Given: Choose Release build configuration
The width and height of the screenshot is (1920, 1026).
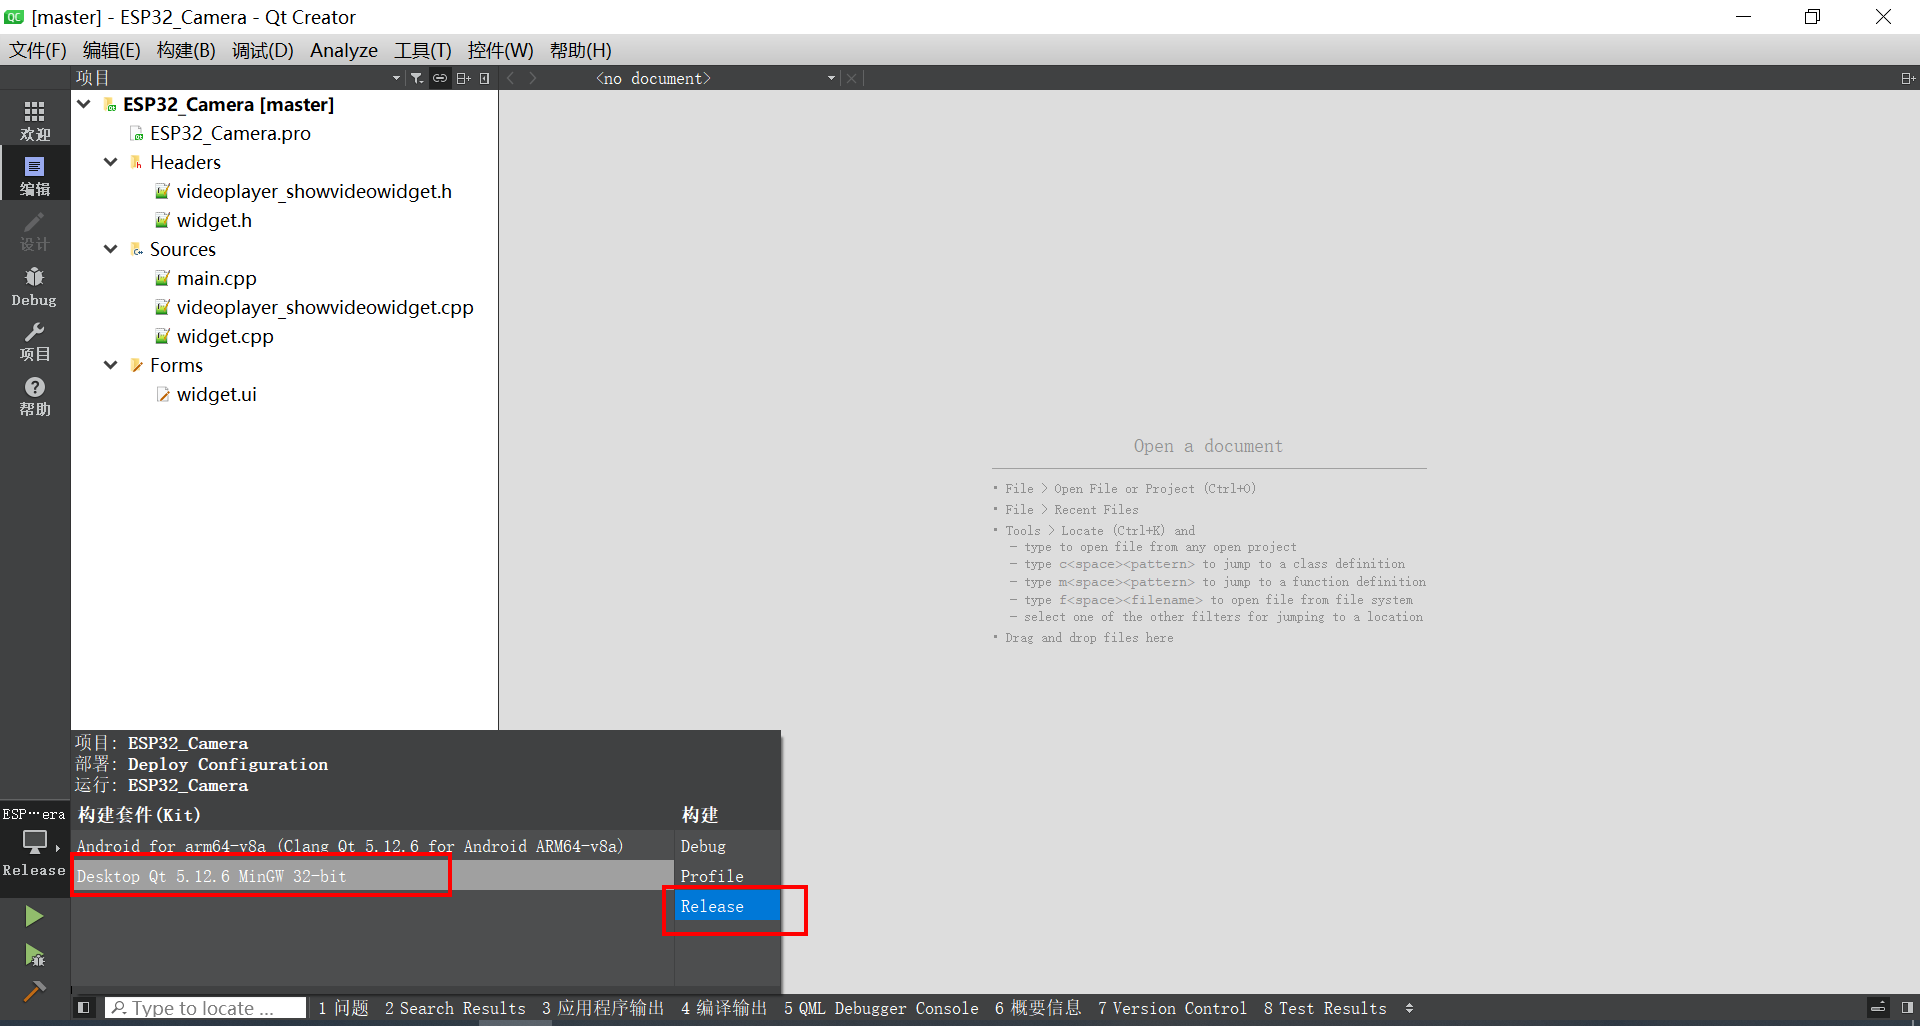Looking at the screenshot, I should pos(727,906).
